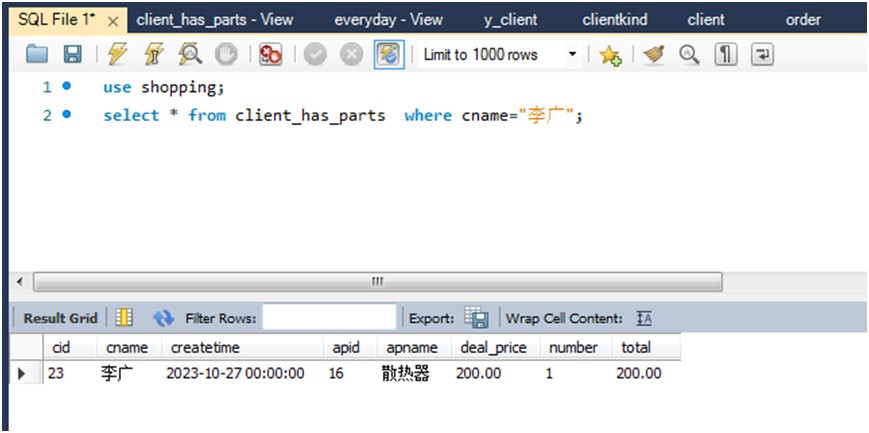Image resolution: width=869 pixels, height=433 pixels.
Task: Toggle the grid form editor icon
Action: point(124,318)
